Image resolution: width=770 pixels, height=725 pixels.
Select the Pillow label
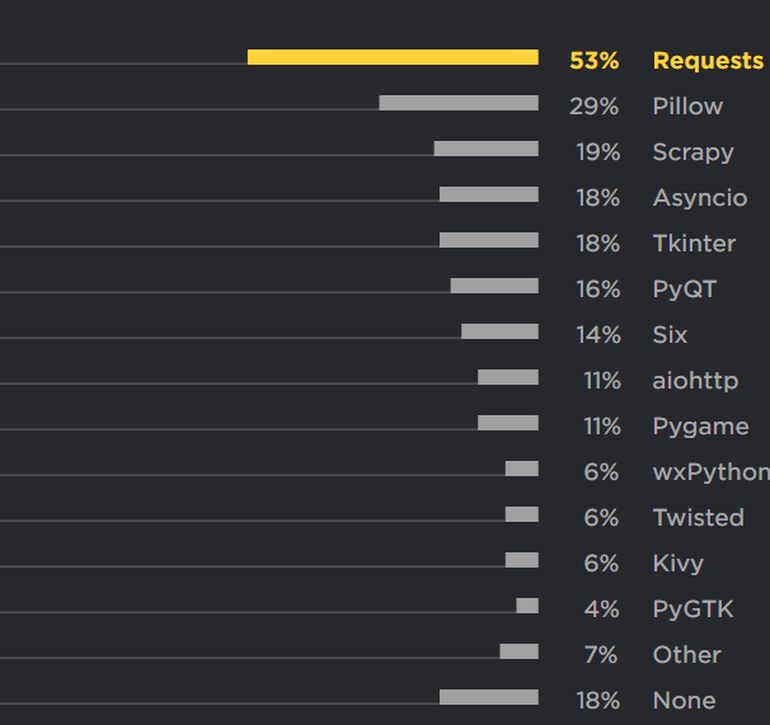[687, 107]
